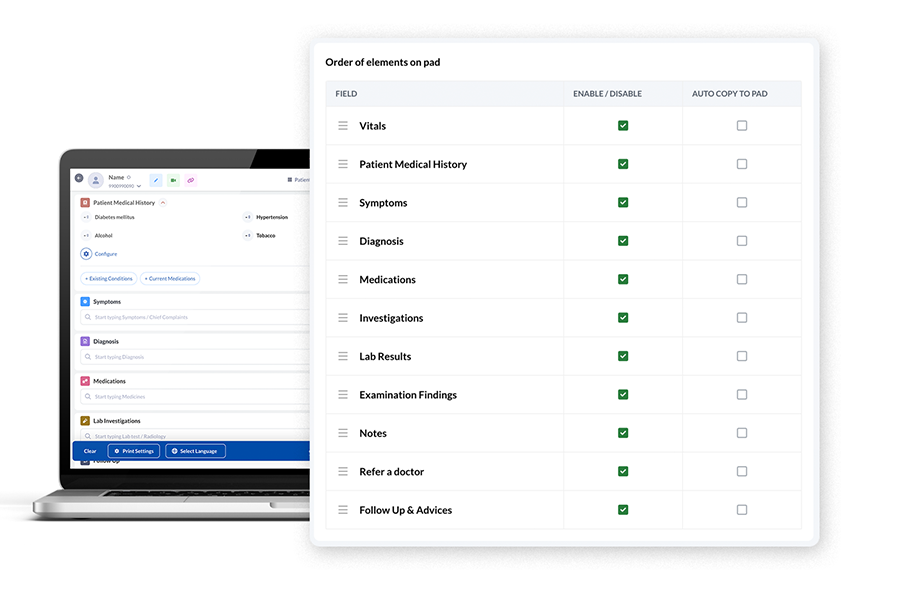The image size is (900, 600).
Task: Click the pink Medications section icon on laptop
Action: coord(85,381)
